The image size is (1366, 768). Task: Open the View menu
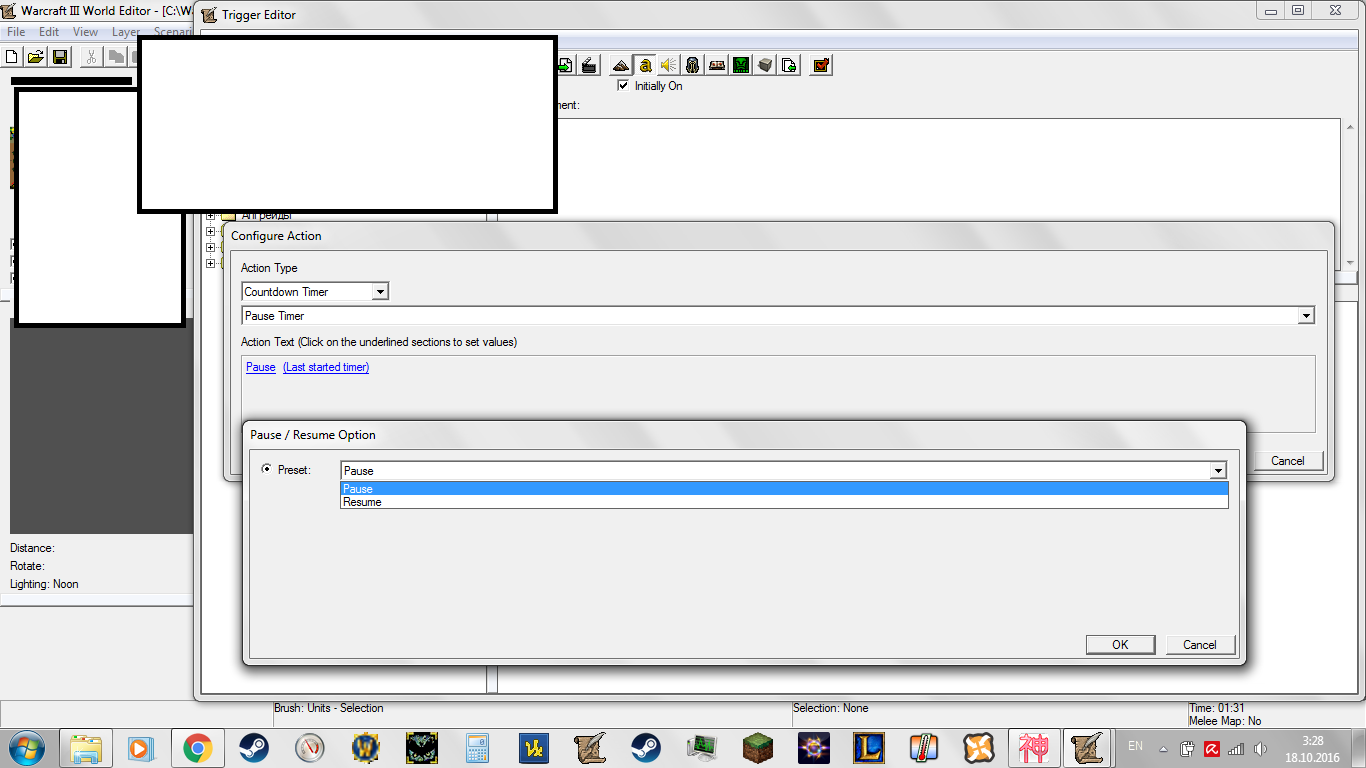click(86, 32)
